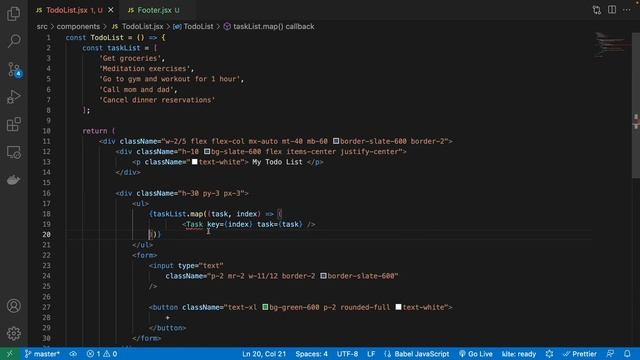Click the vertical editor scrollbar
This screenshot has width=640, height=360.
pos(636,106)
